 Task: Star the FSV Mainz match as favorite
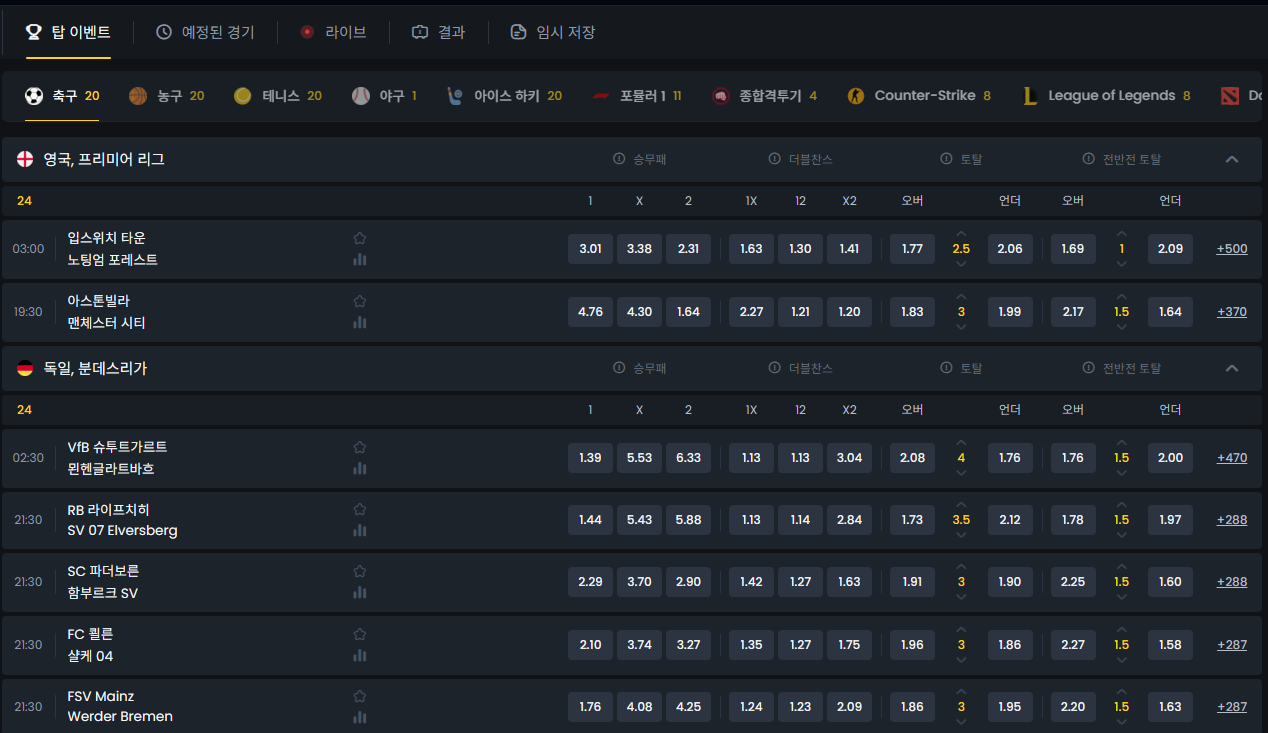pyautogui.click(x=360, y=696)
